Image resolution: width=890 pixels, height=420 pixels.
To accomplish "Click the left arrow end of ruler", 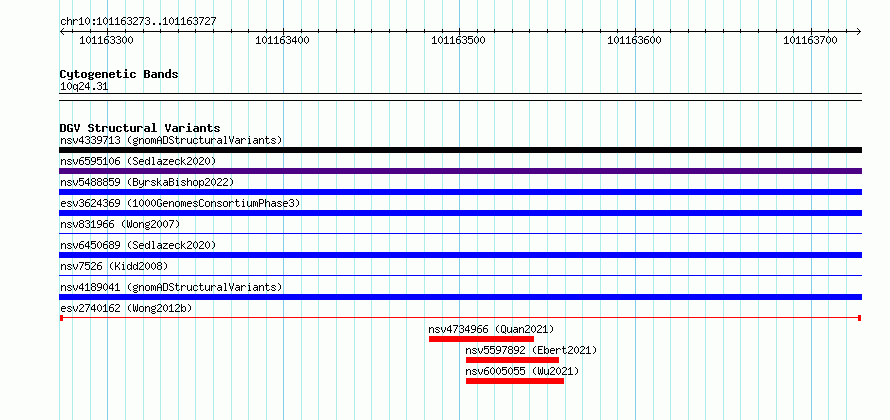I will point(62,31).
